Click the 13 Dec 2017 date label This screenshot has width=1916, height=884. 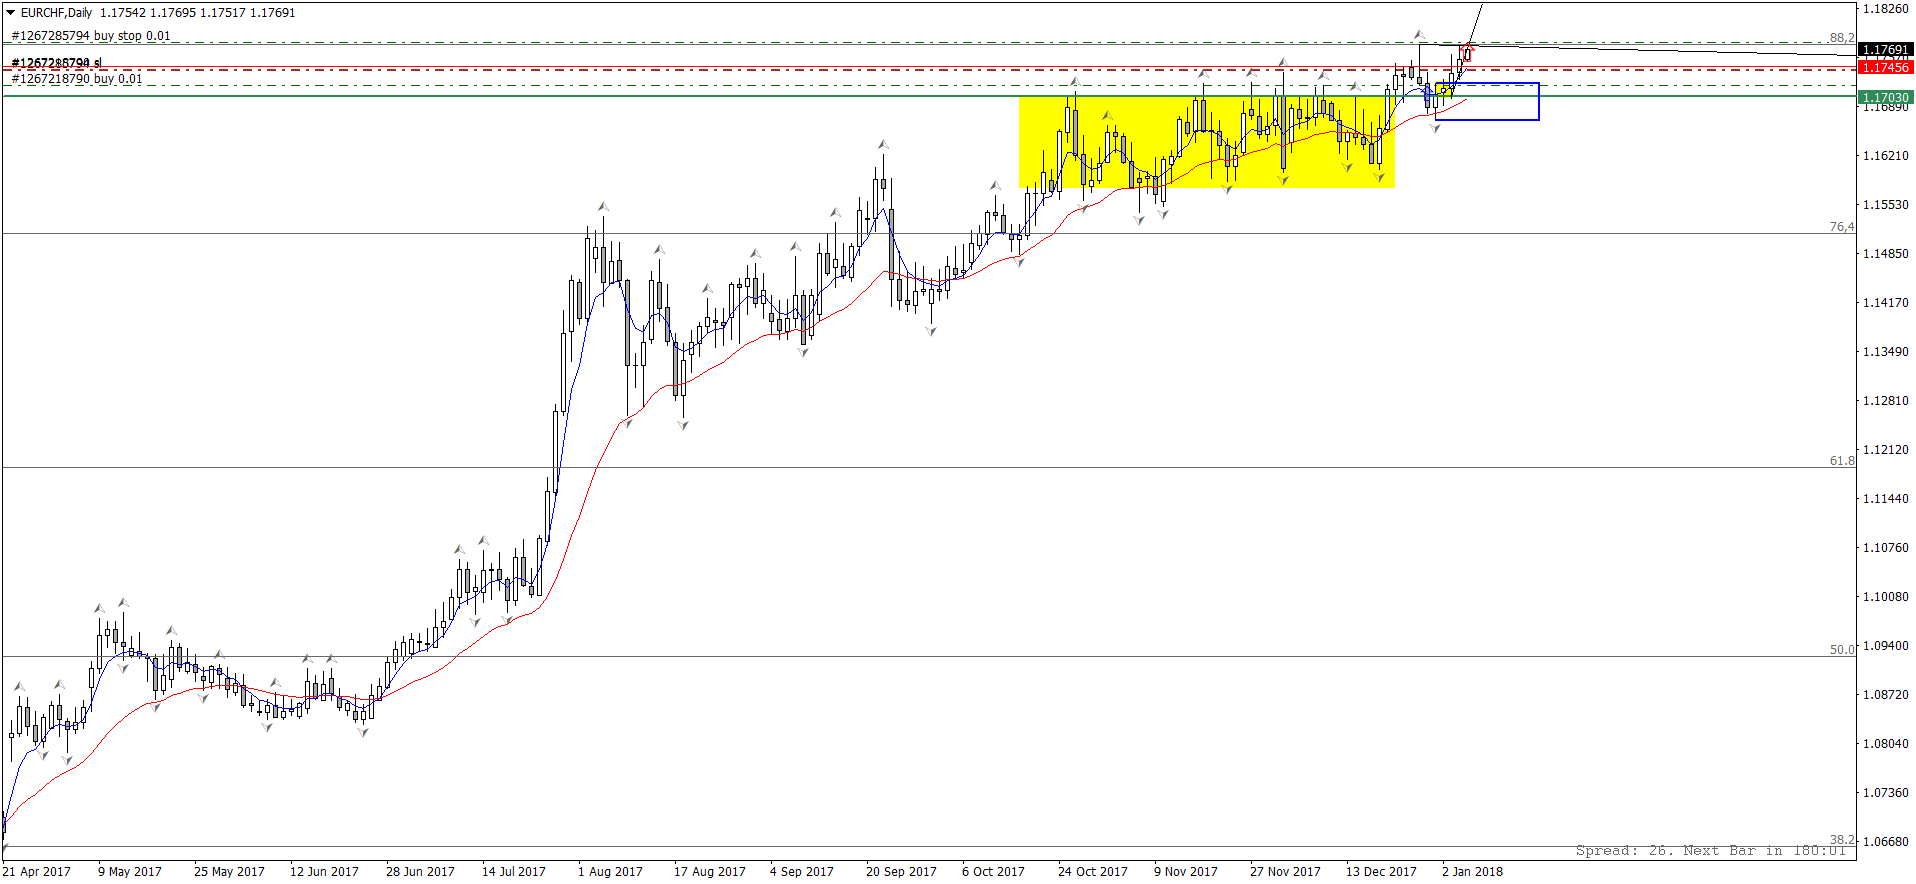(x=1381, y=872)
